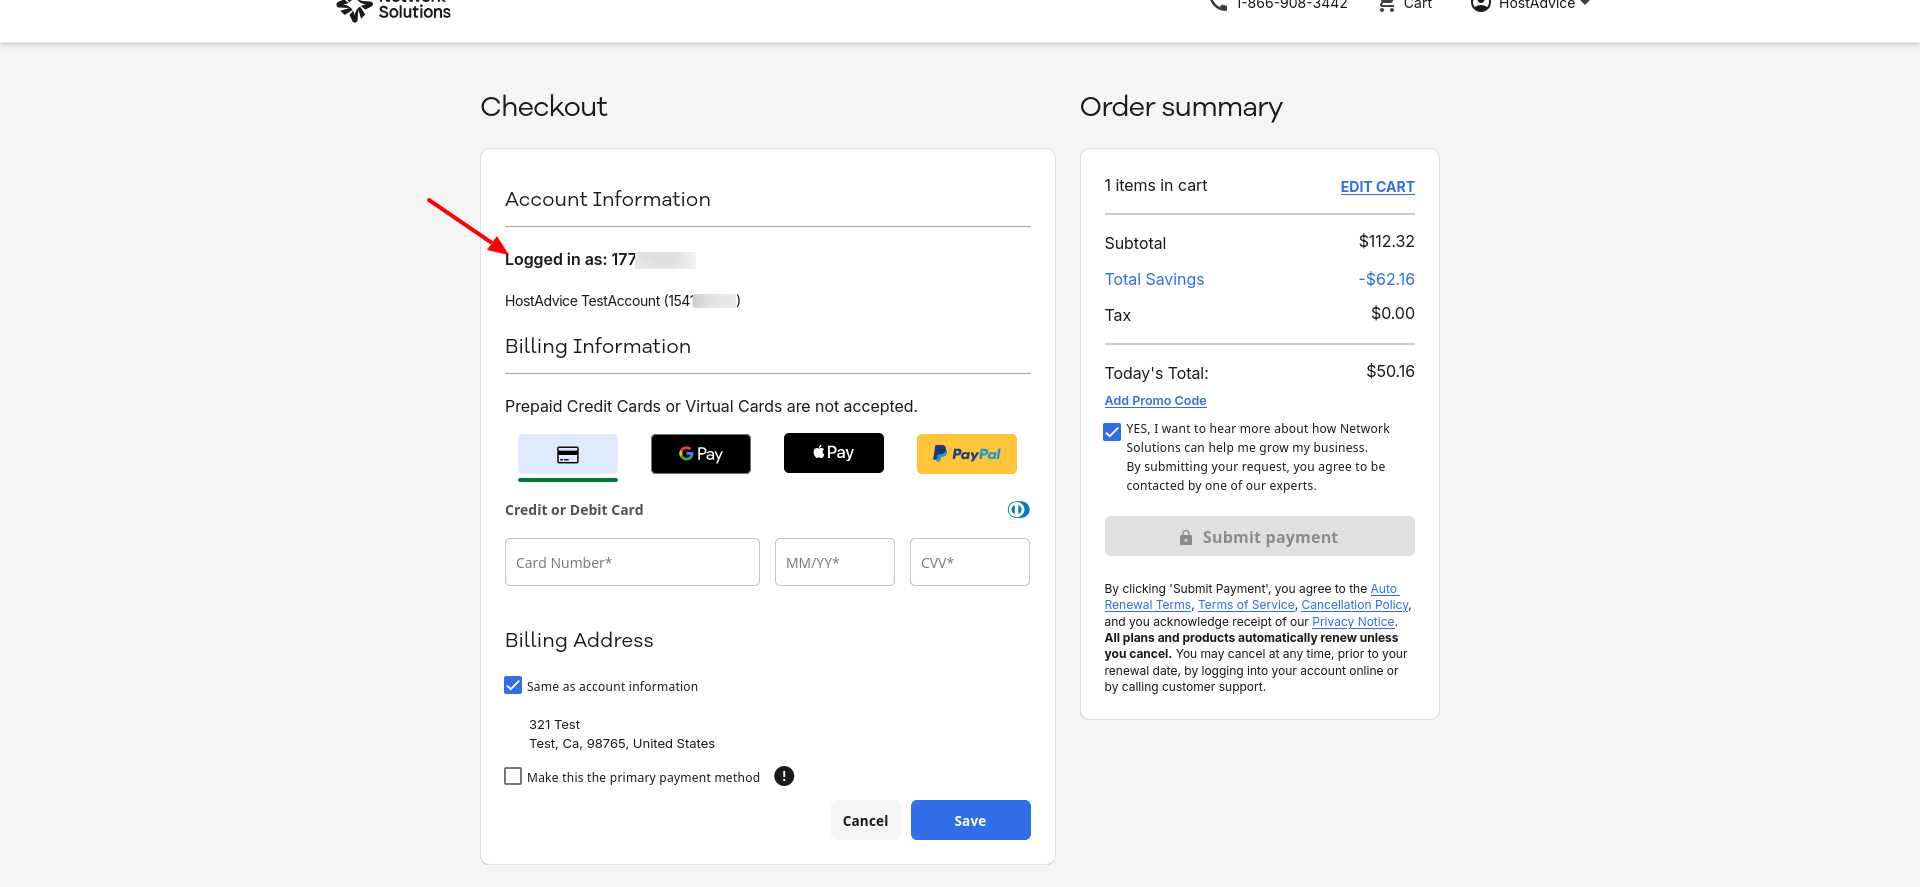Choose Apple Pay payment method

[834, 453]
